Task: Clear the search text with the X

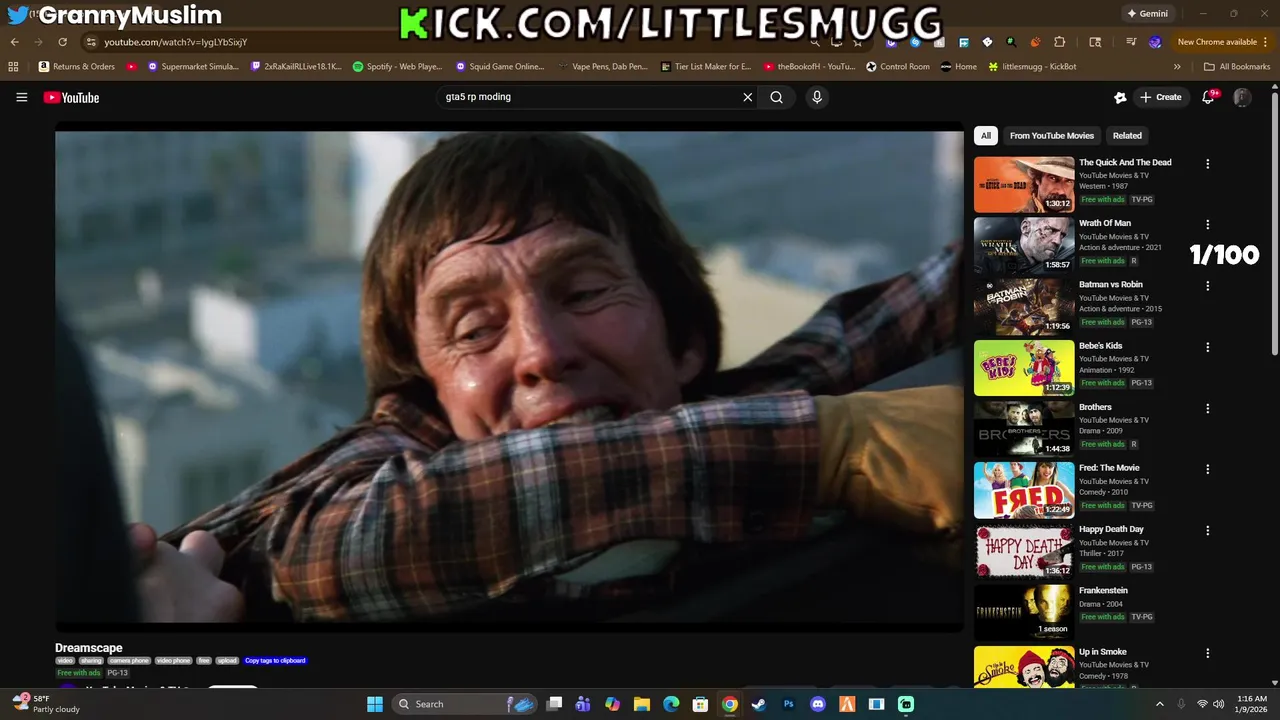Action: (747, 97)
